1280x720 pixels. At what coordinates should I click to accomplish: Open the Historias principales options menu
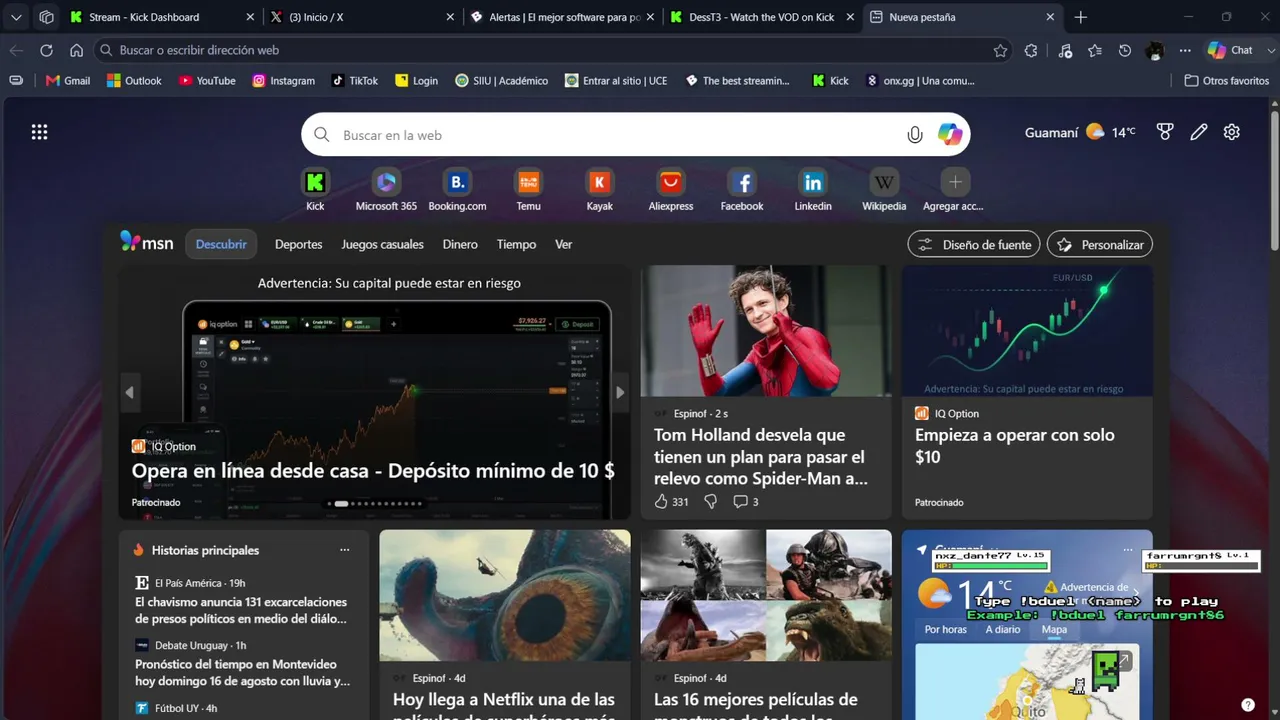tap(345, 550)
